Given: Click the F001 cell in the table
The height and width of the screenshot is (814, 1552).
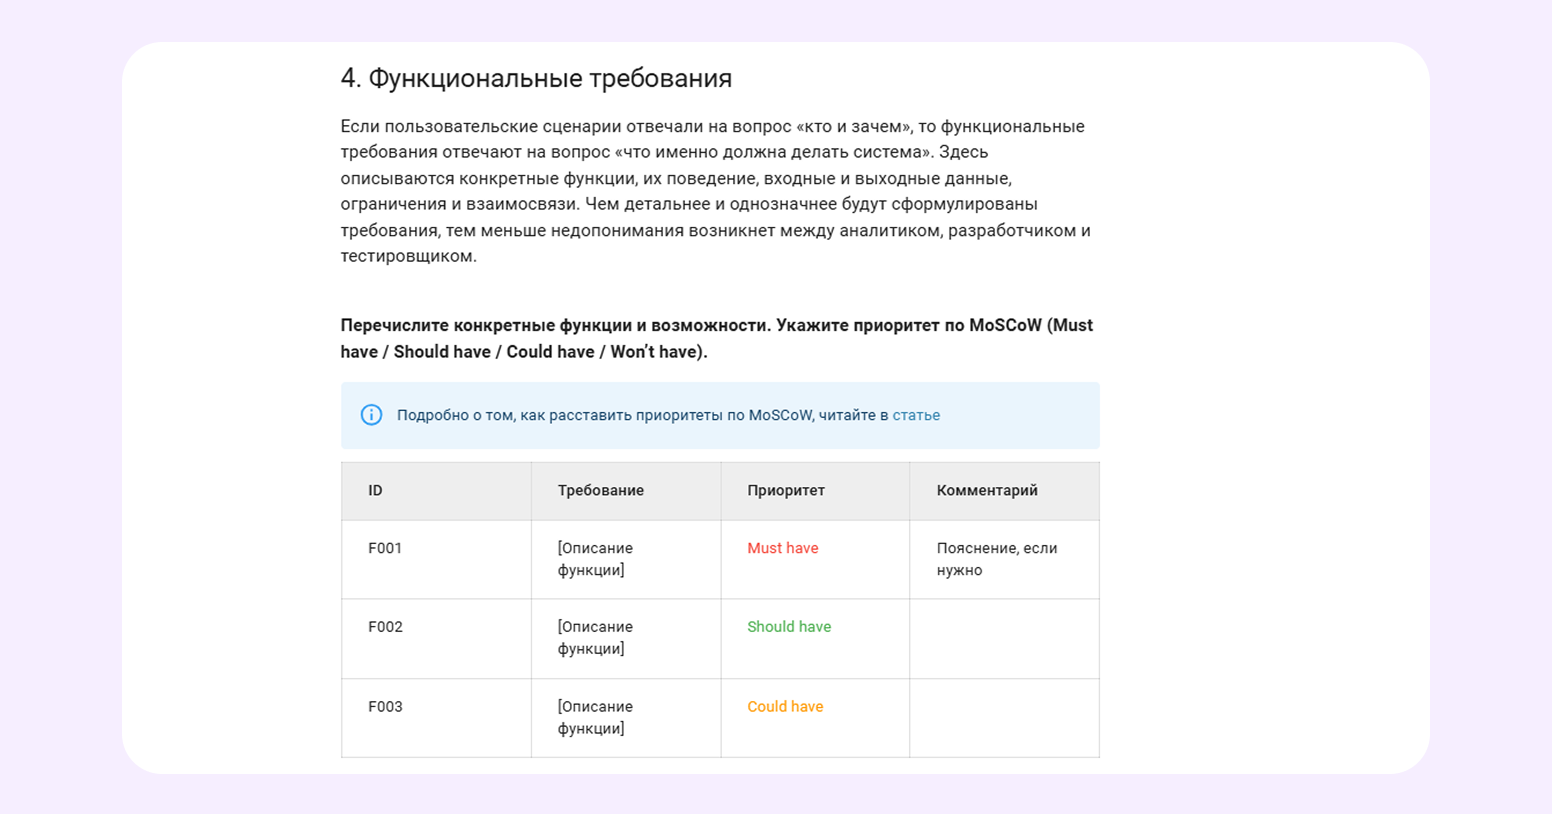Looking at the screenshot, I should tap(385, 549).
